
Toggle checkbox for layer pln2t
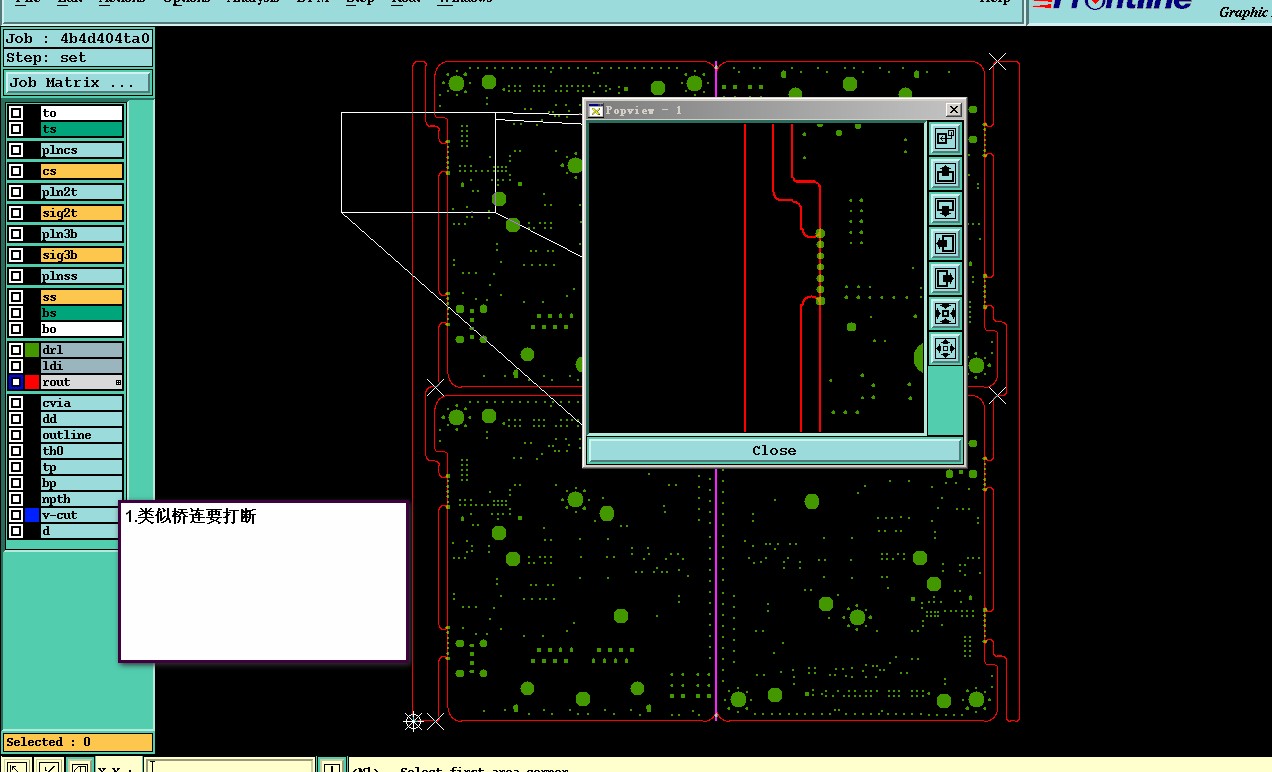tap(16, 192)
